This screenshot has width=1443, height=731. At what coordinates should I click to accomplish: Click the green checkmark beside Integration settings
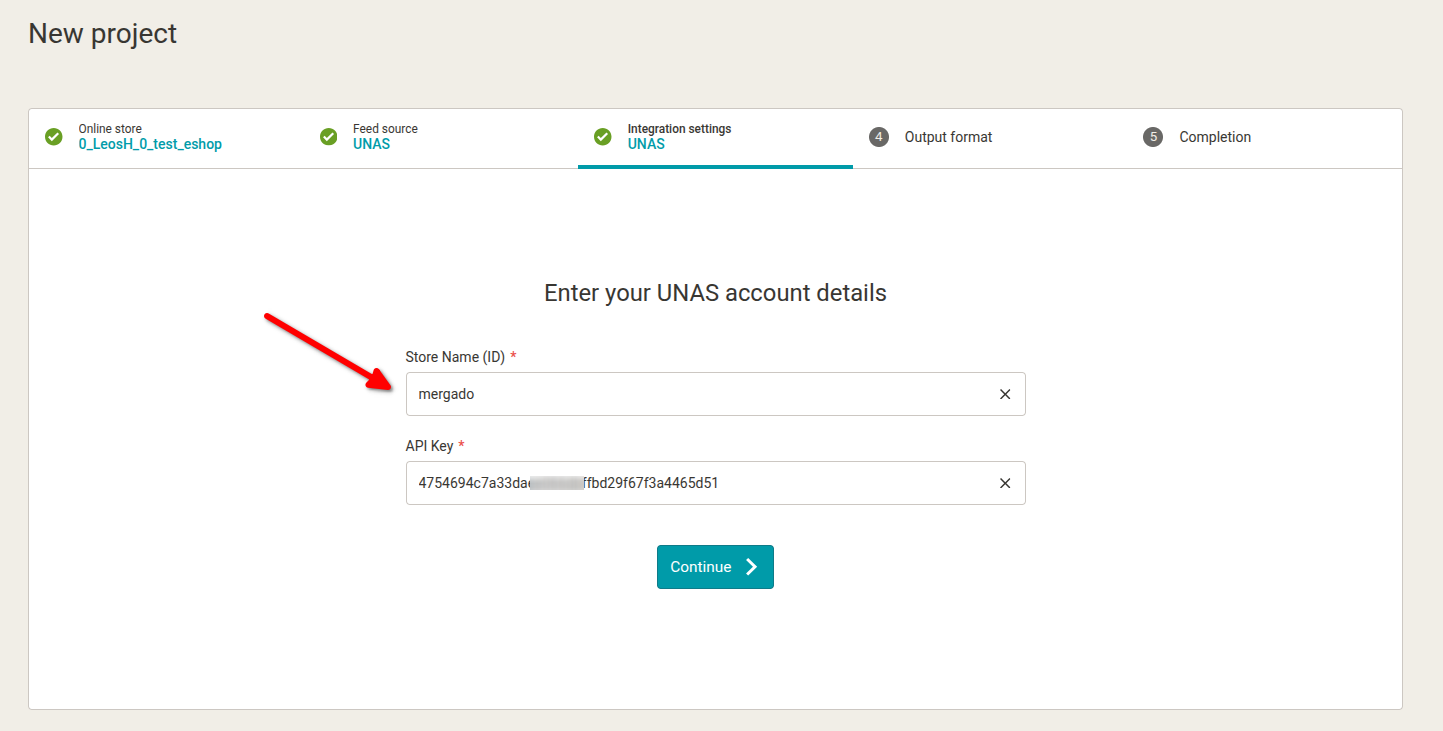coord(602,137)
